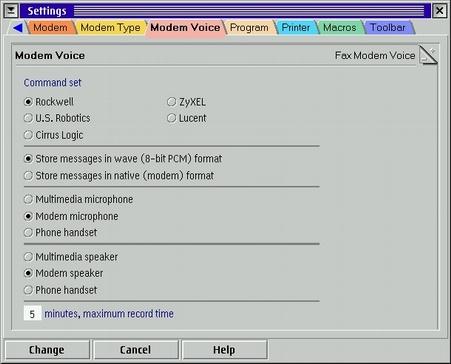Click the Help button

[x=224, y=350]
